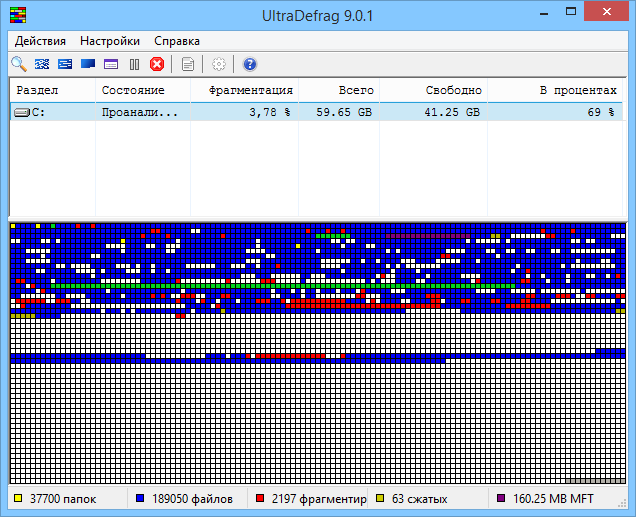Run quick optimization from the toolbar
This screenshot has width=636, height=517.
pos(65,64)
